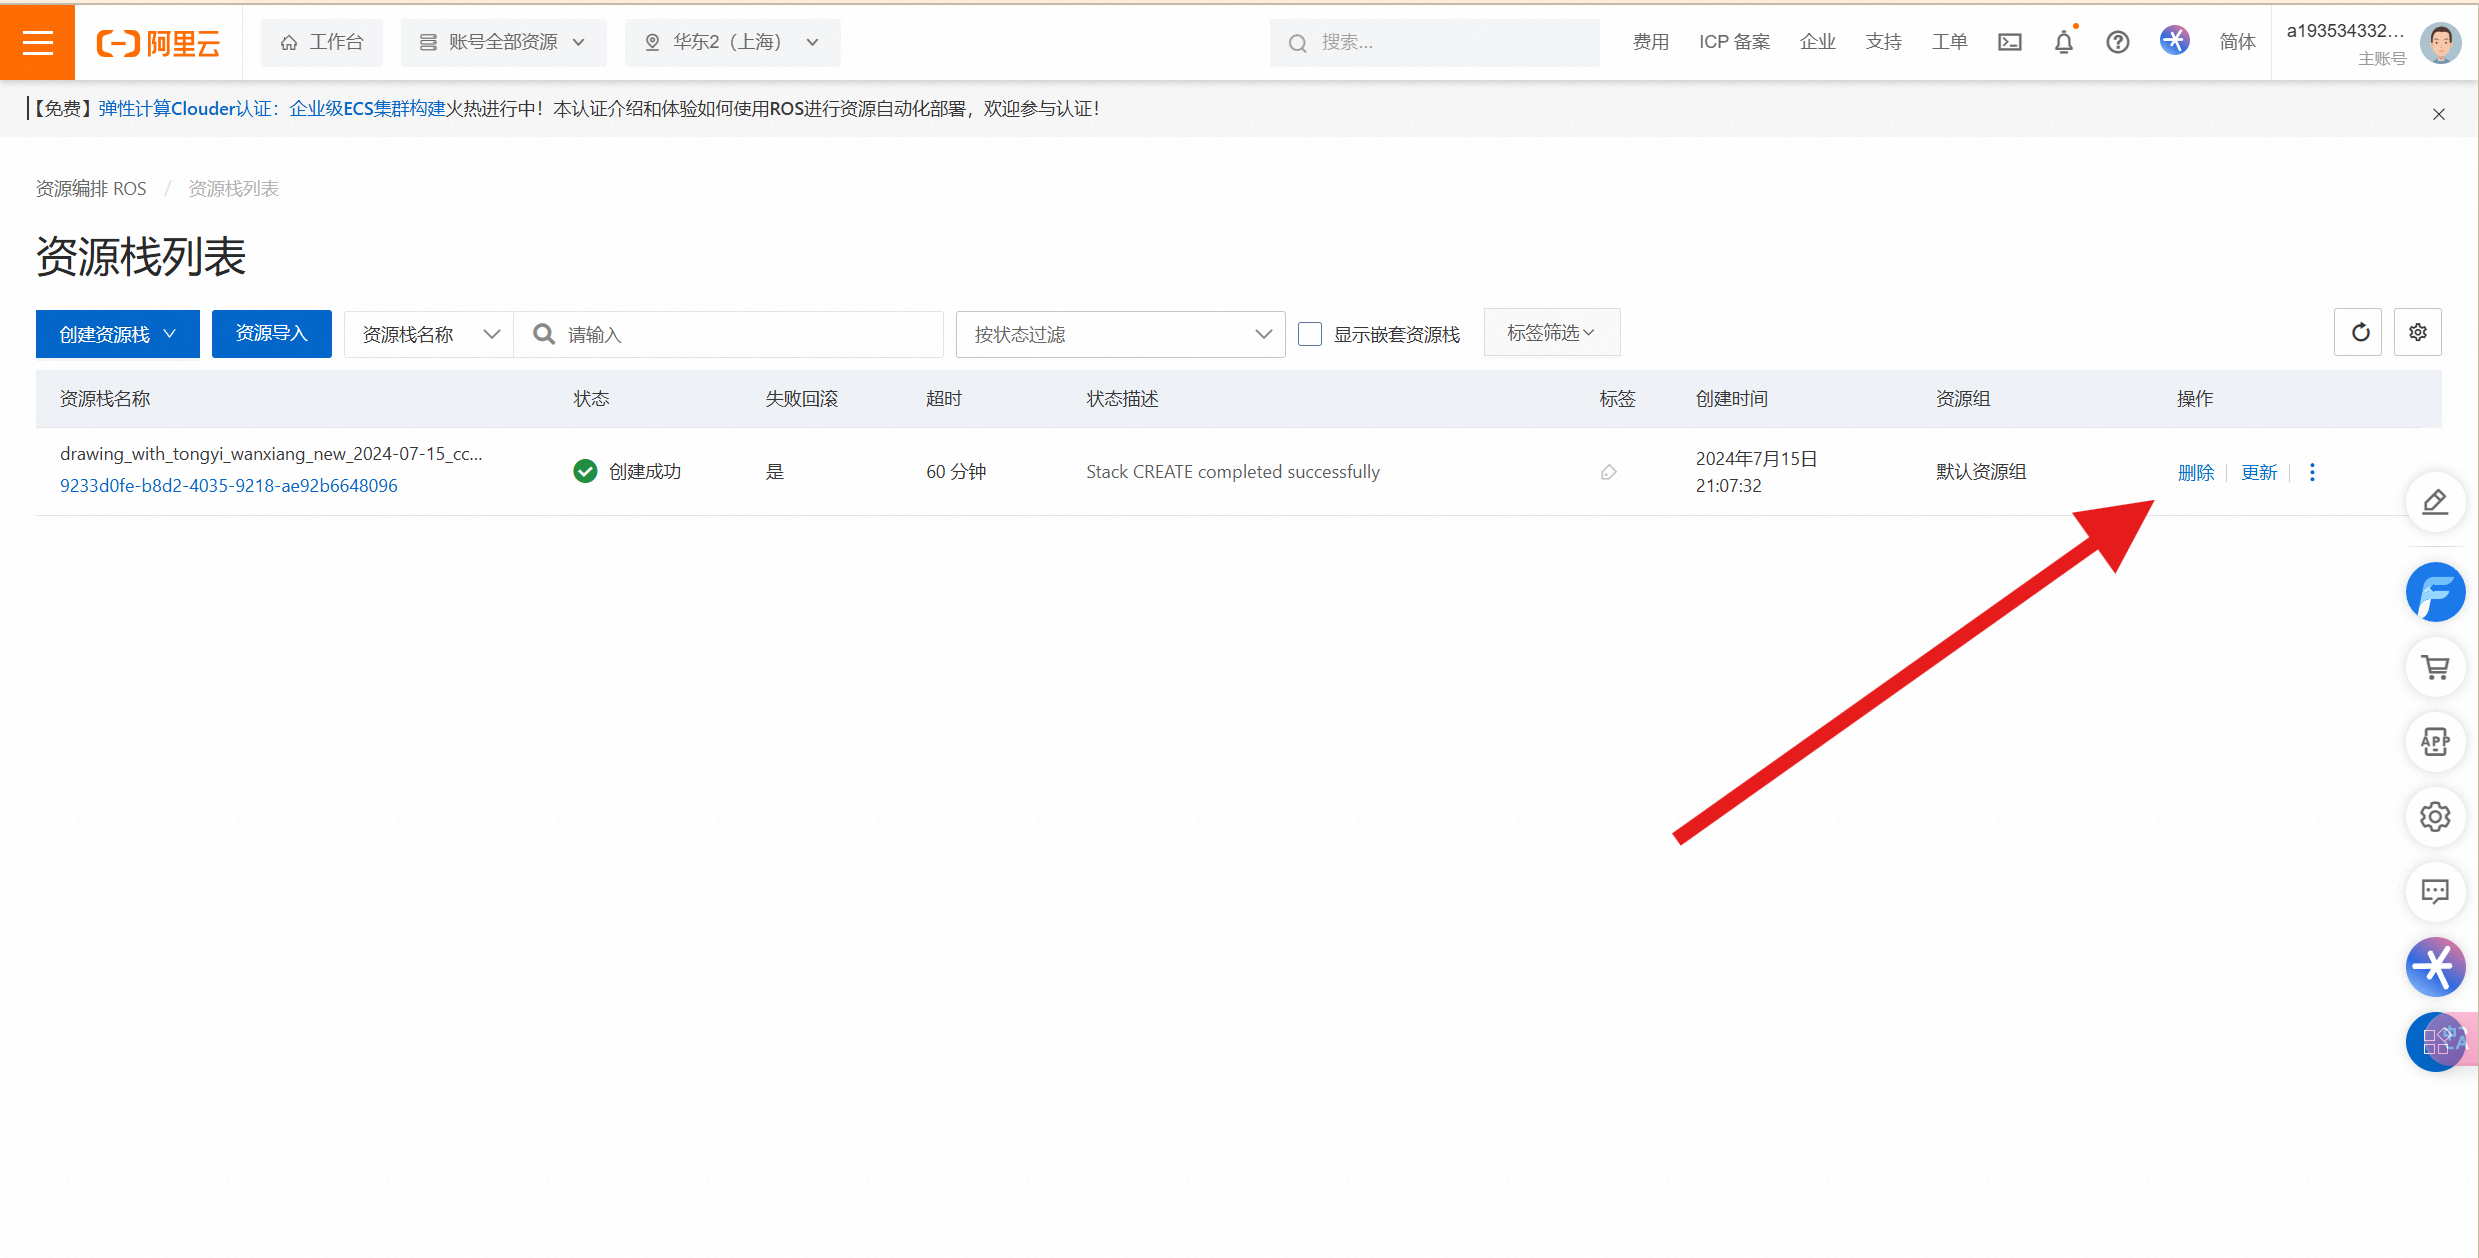Enable 显示嵌套资源栈 checkbox
Screen dimensions: 2479x1258
[x=1309, y=334]
